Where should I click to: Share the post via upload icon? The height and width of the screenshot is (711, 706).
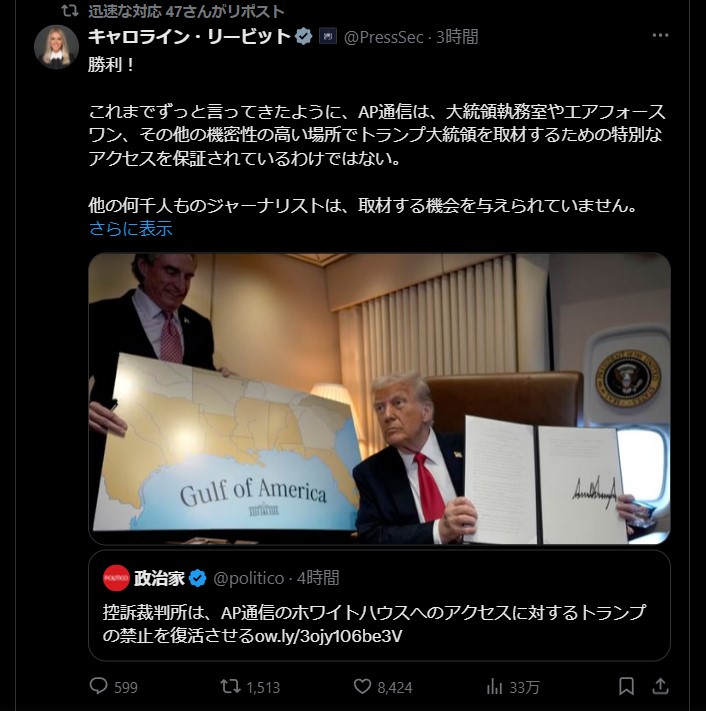660,686
